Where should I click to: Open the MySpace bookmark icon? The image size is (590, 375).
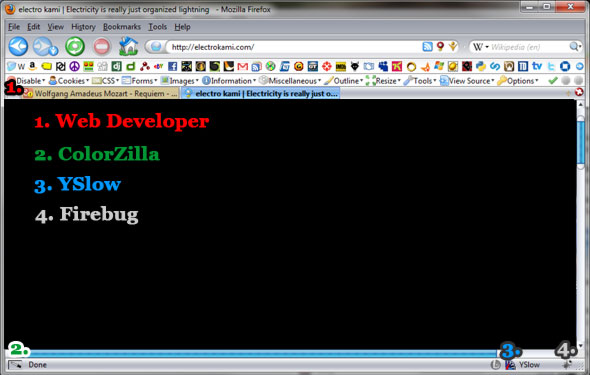tap(383, 67)
